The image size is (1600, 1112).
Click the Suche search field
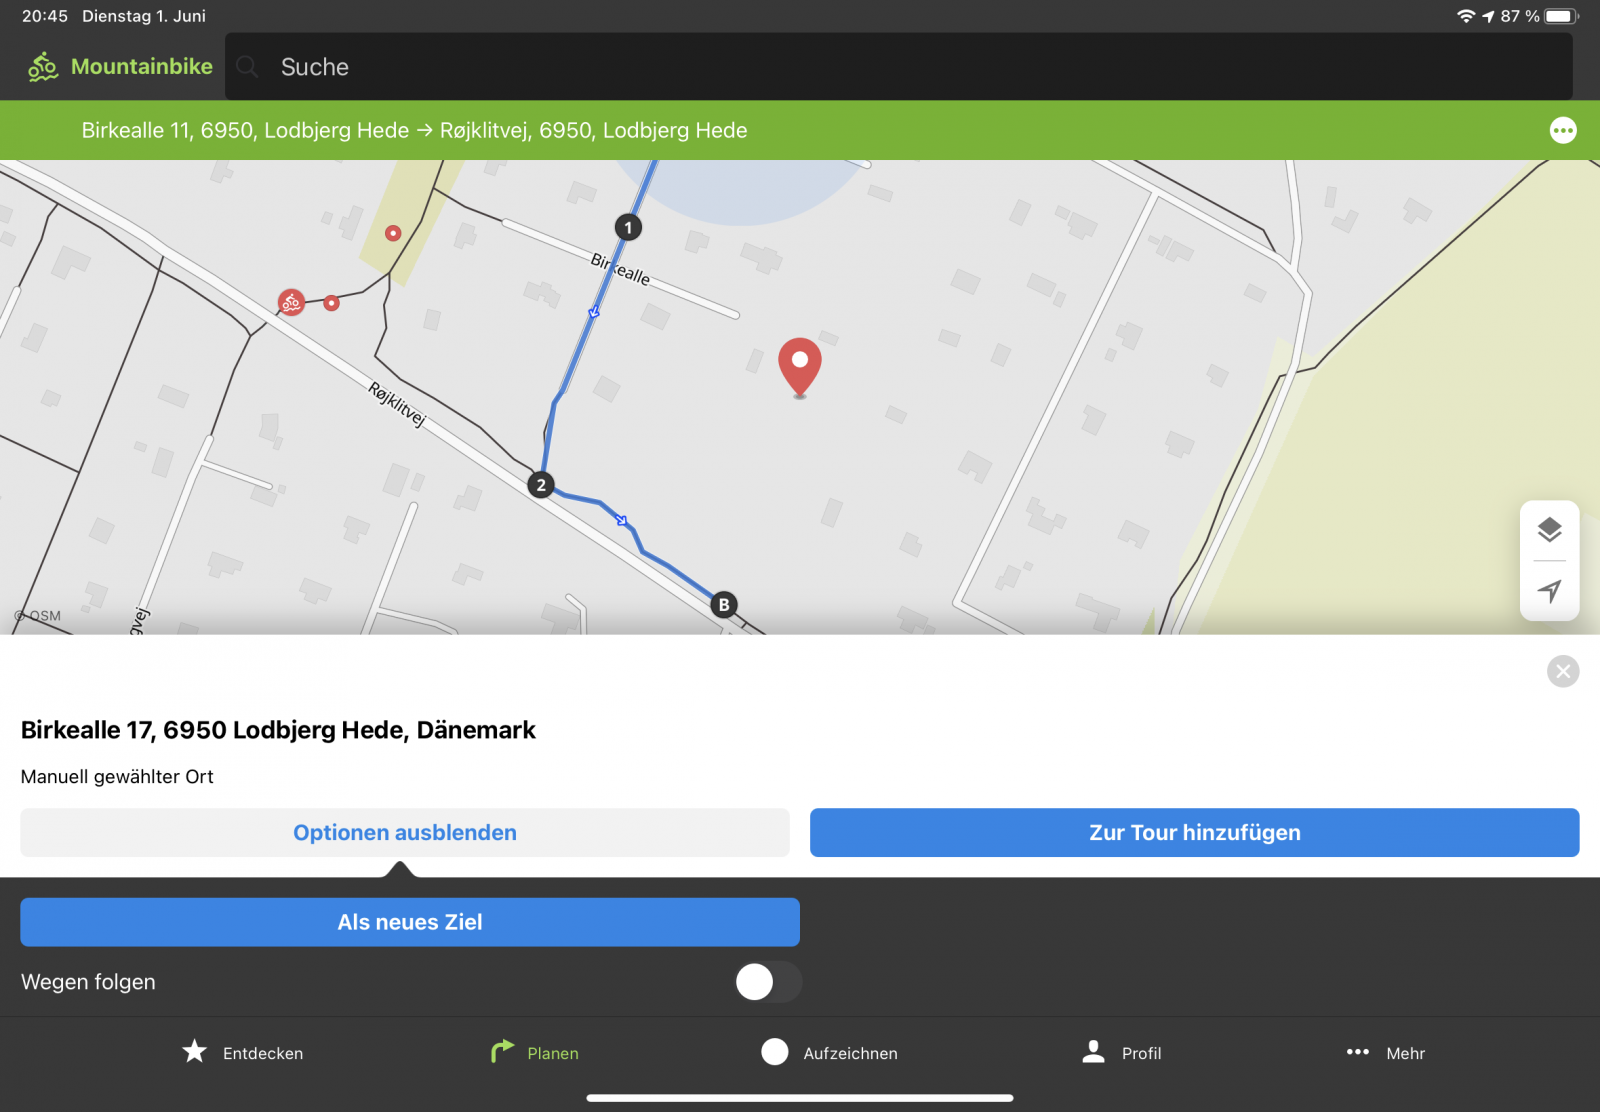coord(898,67)
